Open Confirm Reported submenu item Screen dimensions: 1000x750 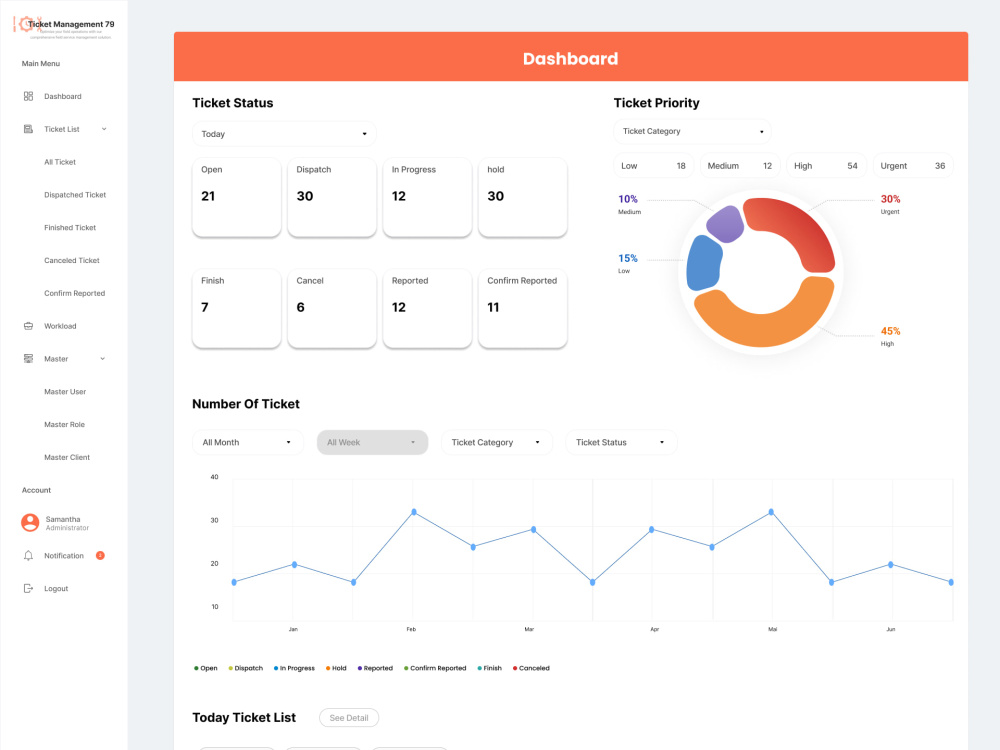click(x=74, y=293)
